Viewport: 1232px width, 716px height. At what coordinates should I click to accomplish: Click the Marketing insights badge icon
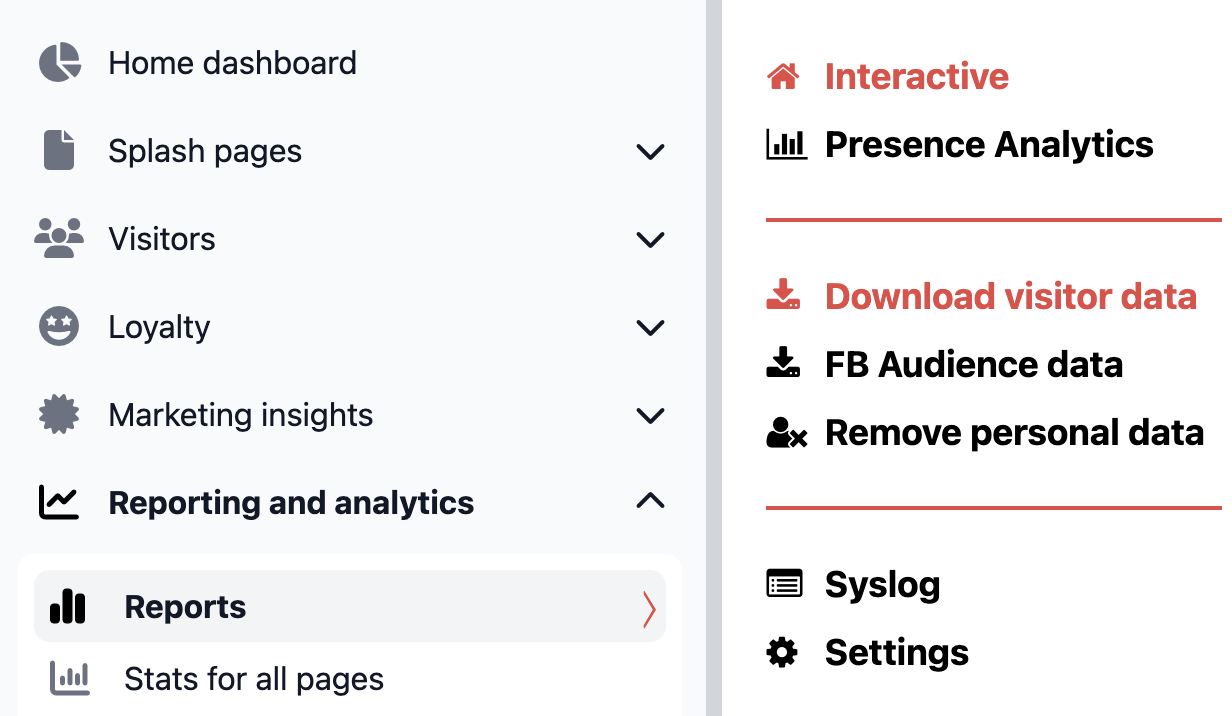(x=59, y=415)
